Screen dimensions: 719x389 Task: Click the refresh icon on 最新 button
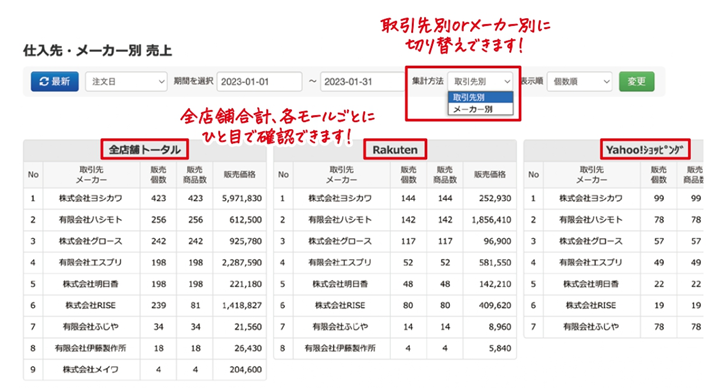tap(44, 81)
